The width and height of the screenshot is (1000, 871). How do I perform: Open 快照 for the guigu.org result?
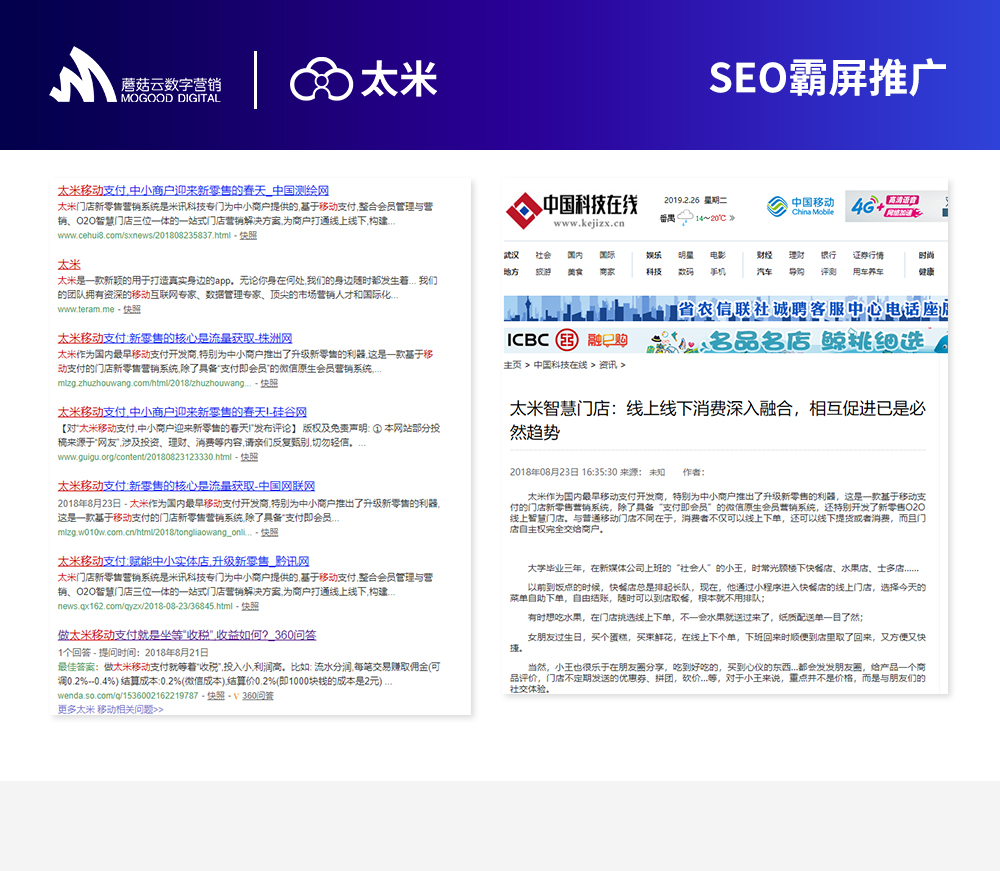(x=249, y=457)
